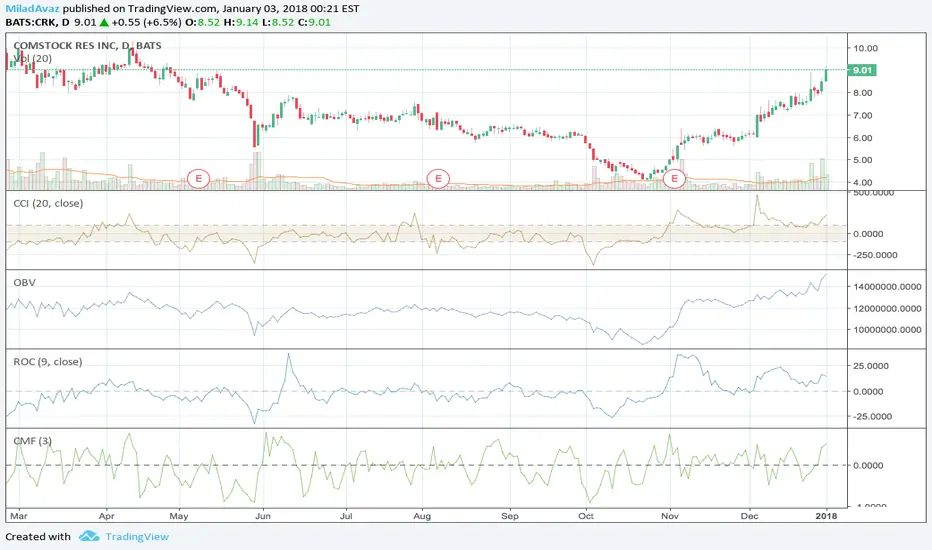932x550 pixels.
Task: Click the -250.0000 CCI axis label
Action: pyautogui.click(x=874, y=255)
